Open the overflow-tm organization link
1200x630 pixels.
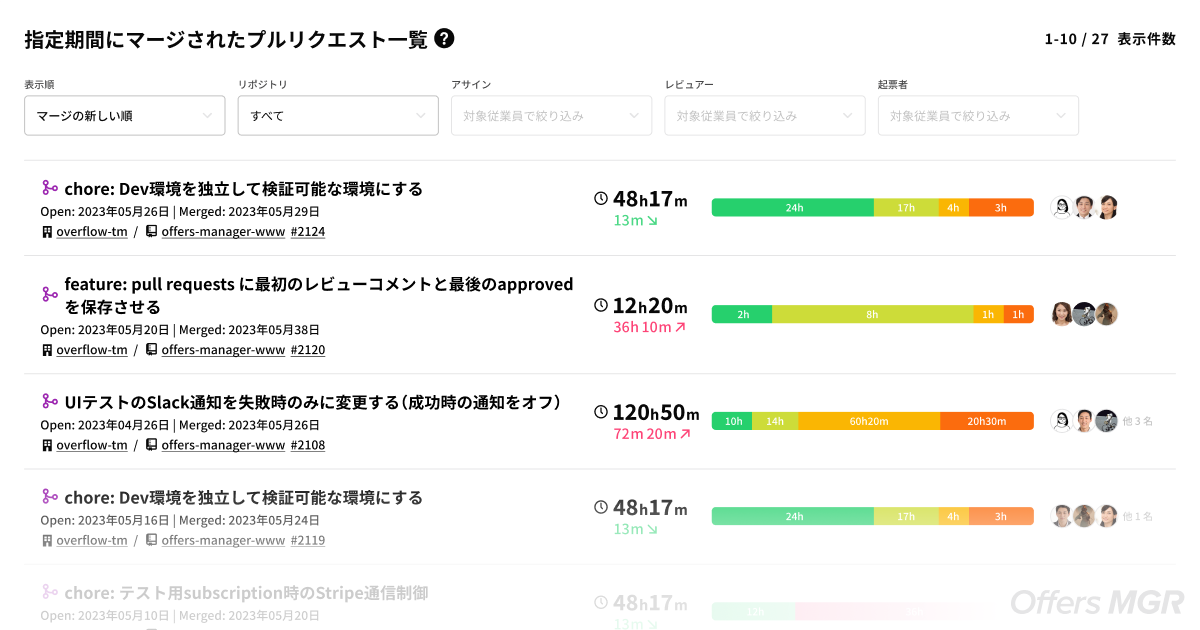click(x=92, y=231)
